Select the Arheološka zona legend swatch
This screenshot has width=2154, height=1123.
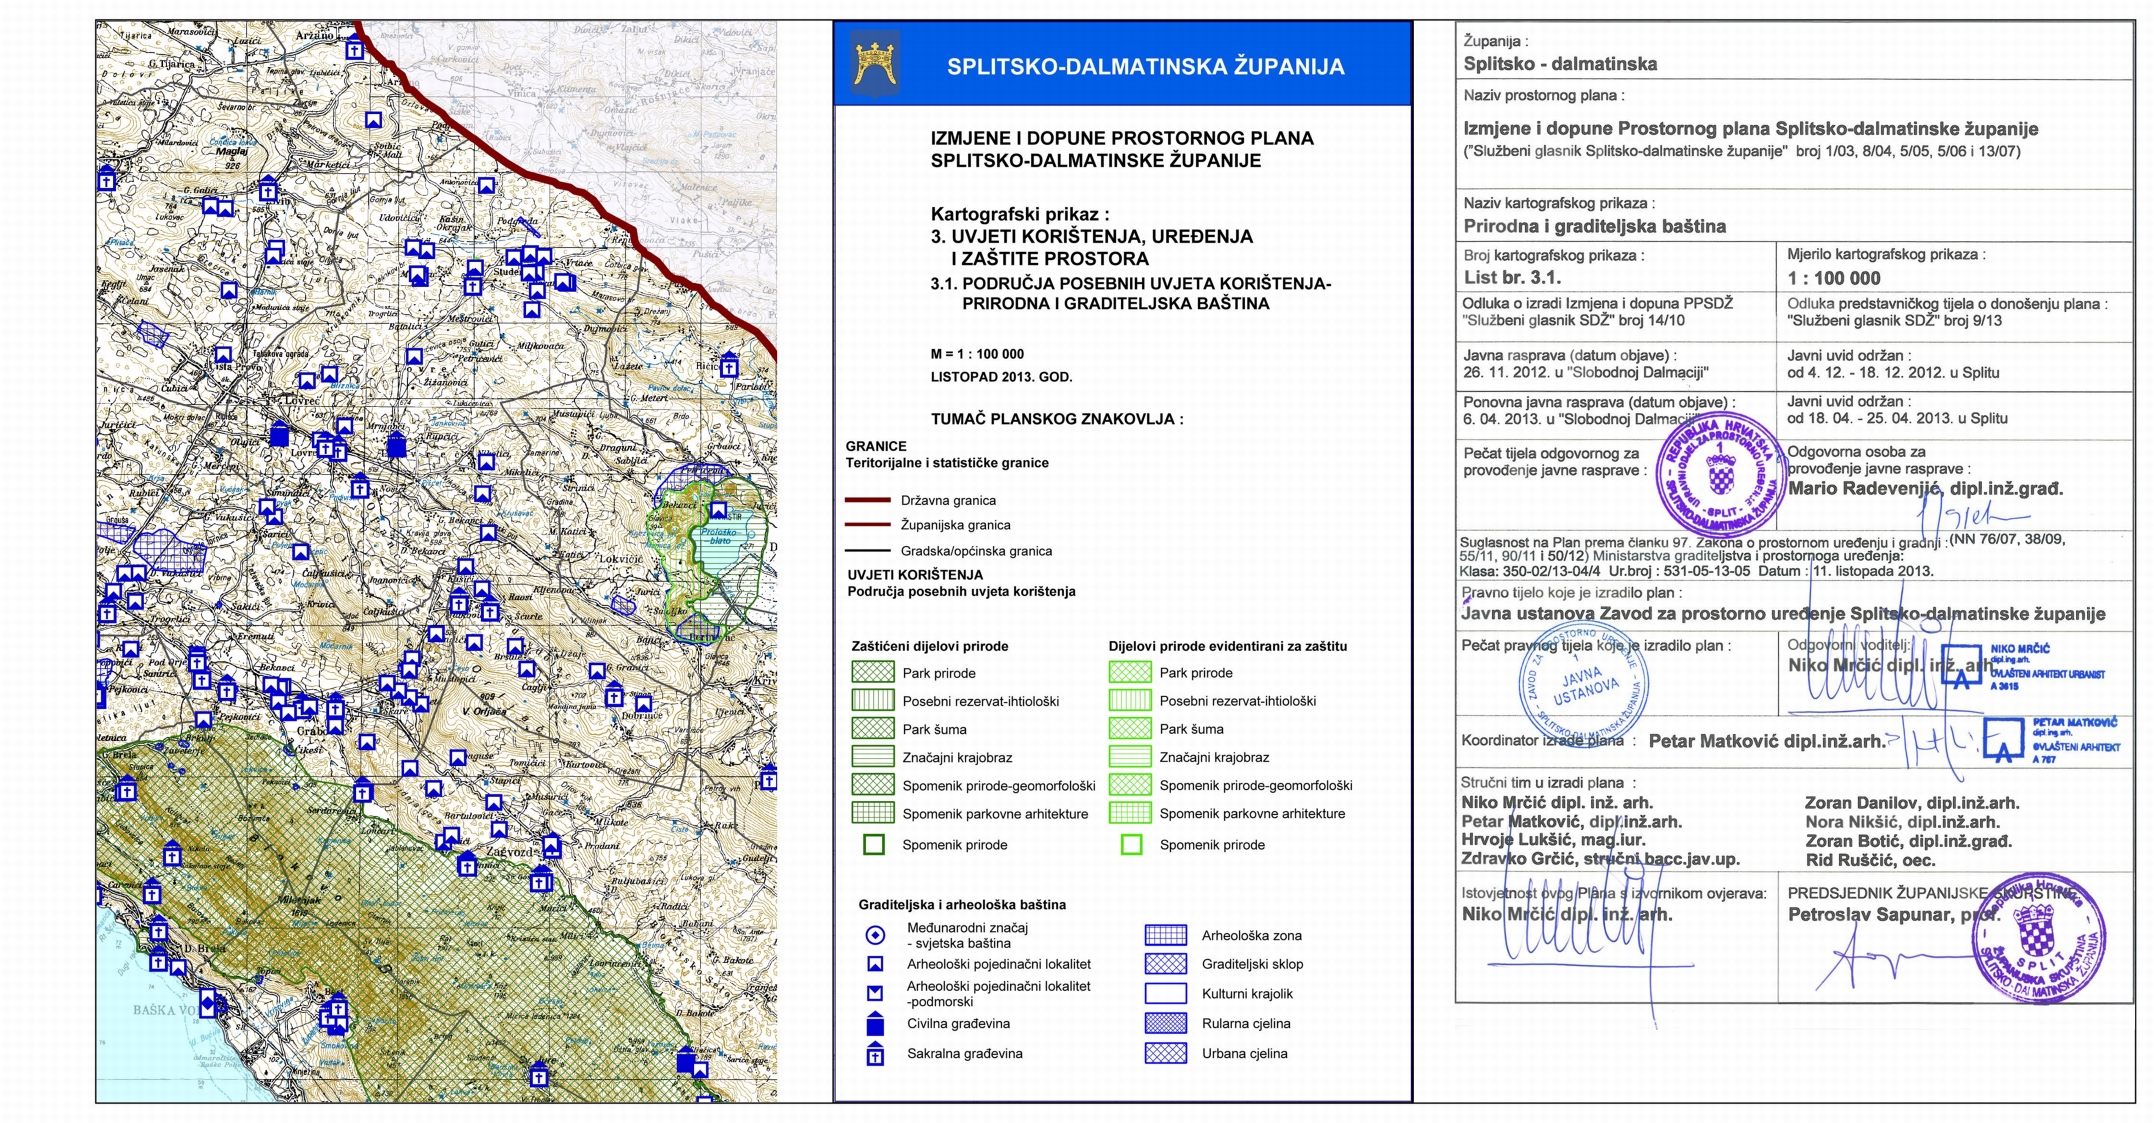click(1165, 936)
